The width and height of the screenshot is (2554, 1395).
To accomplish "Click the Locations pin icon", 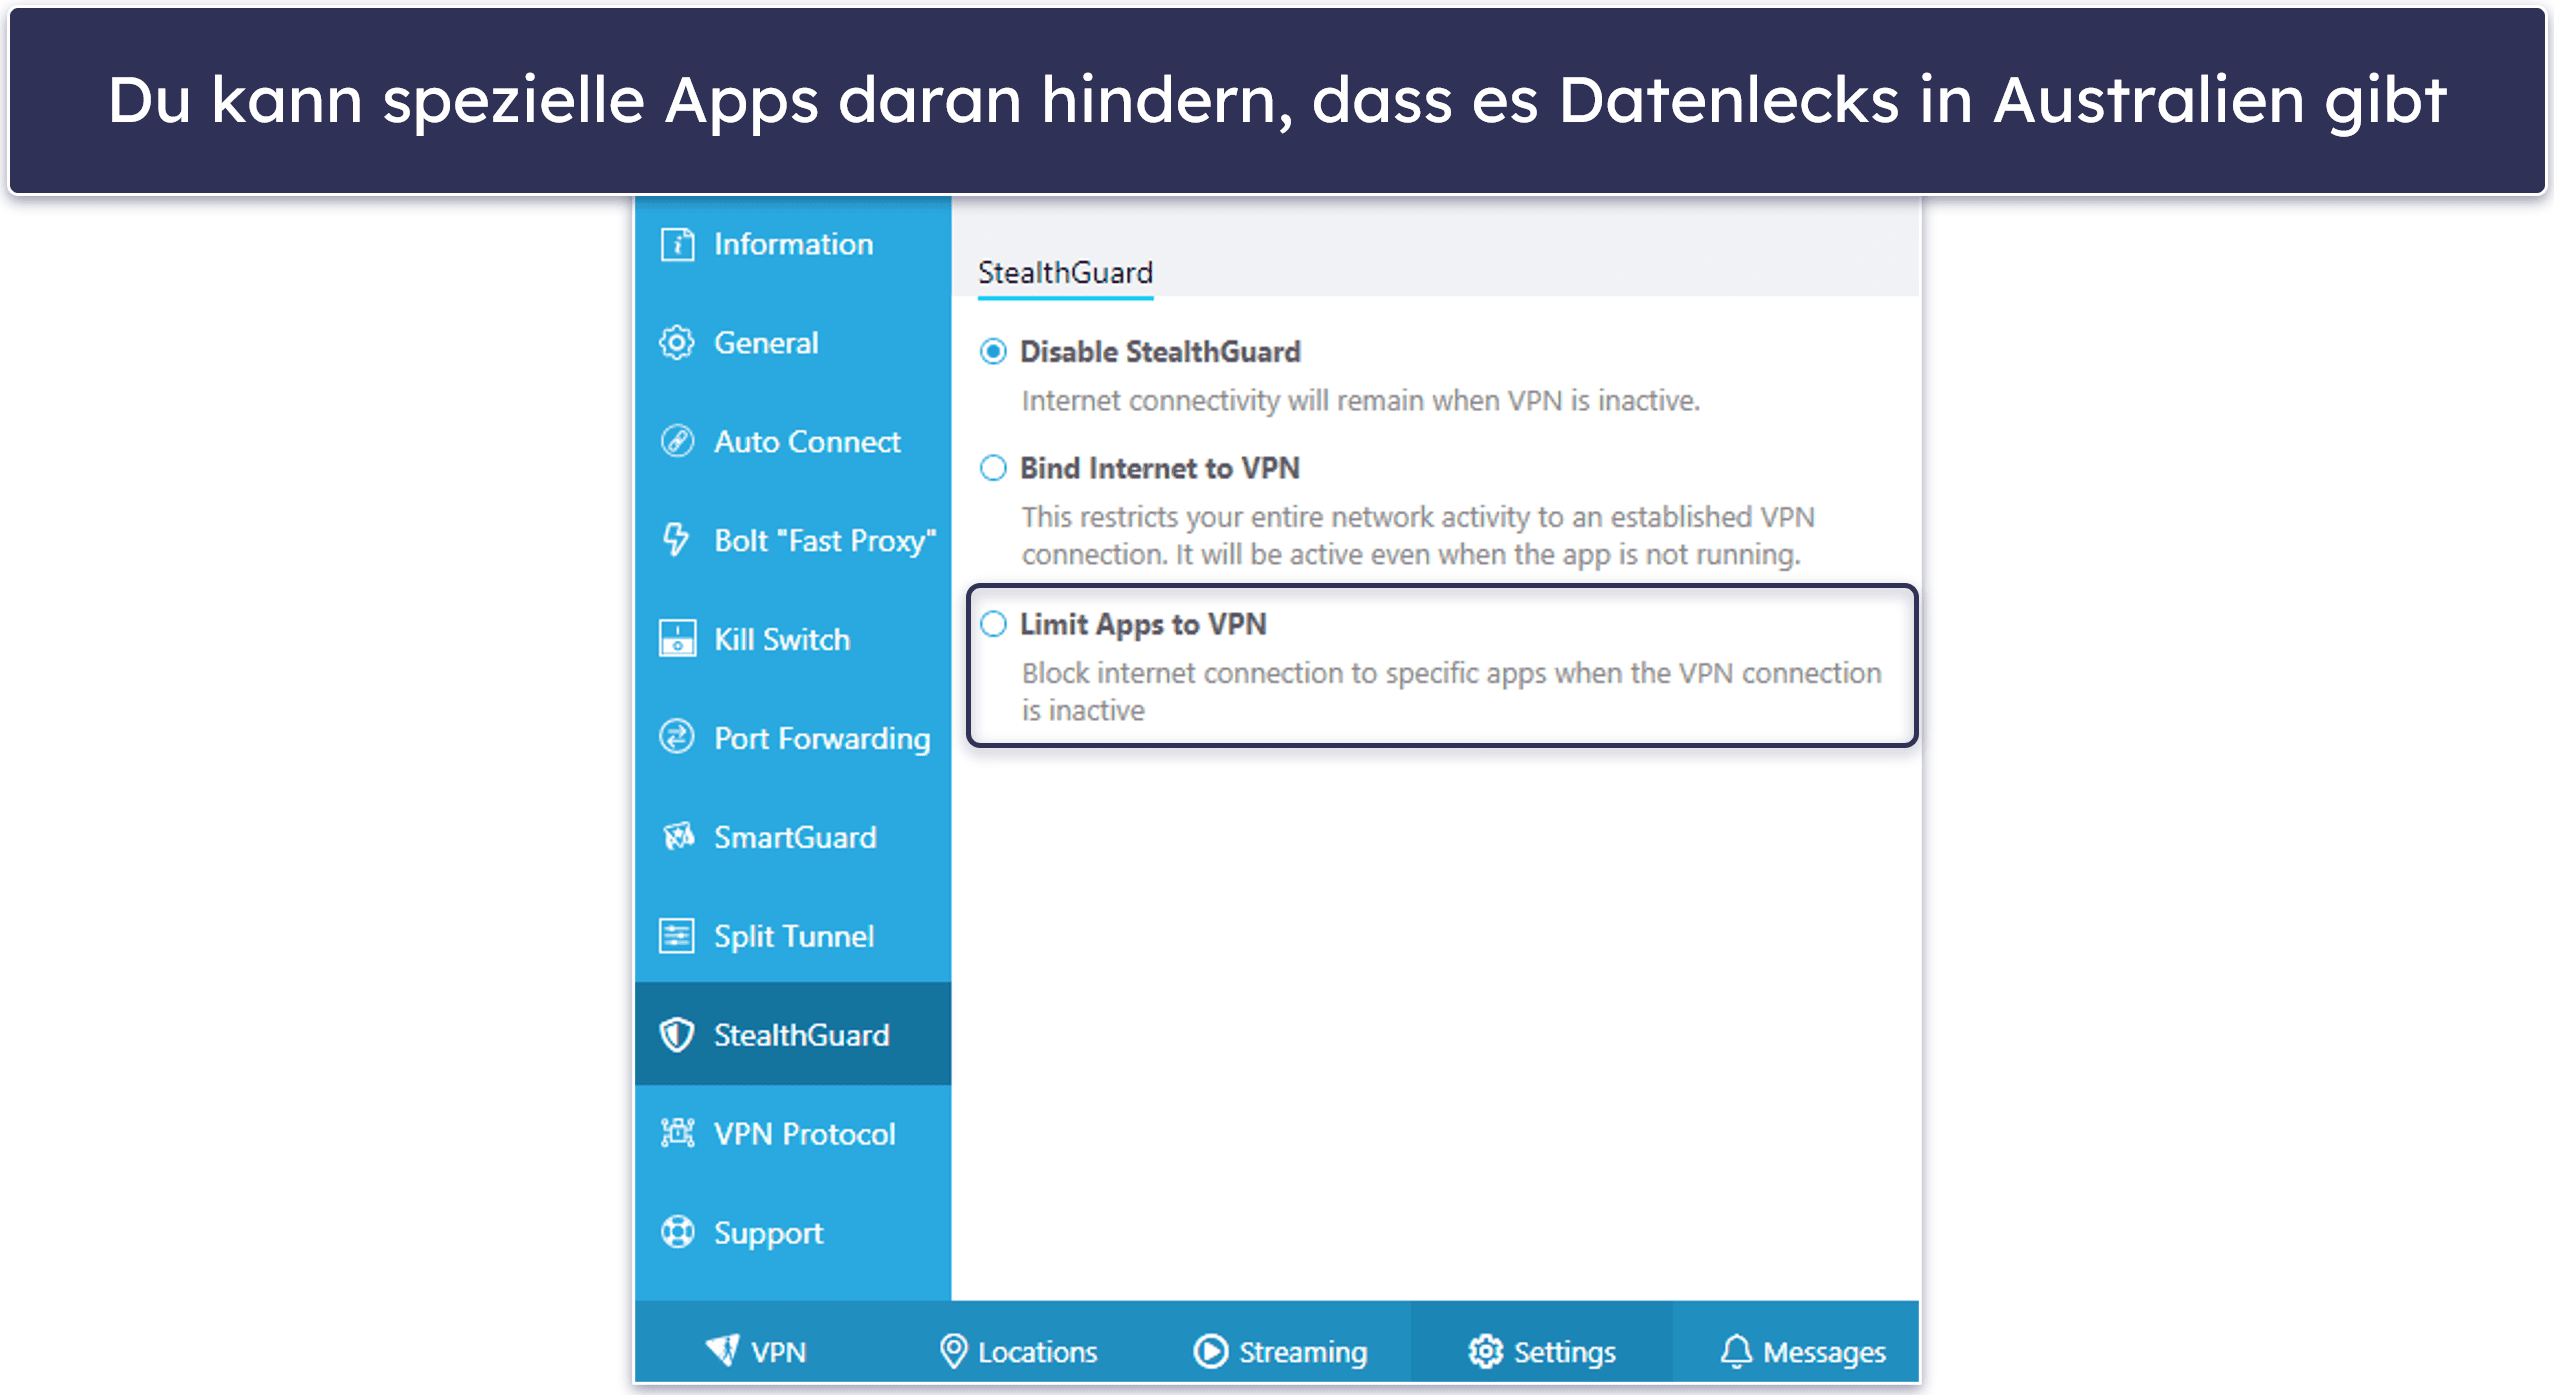I will tap(953, 1351).
